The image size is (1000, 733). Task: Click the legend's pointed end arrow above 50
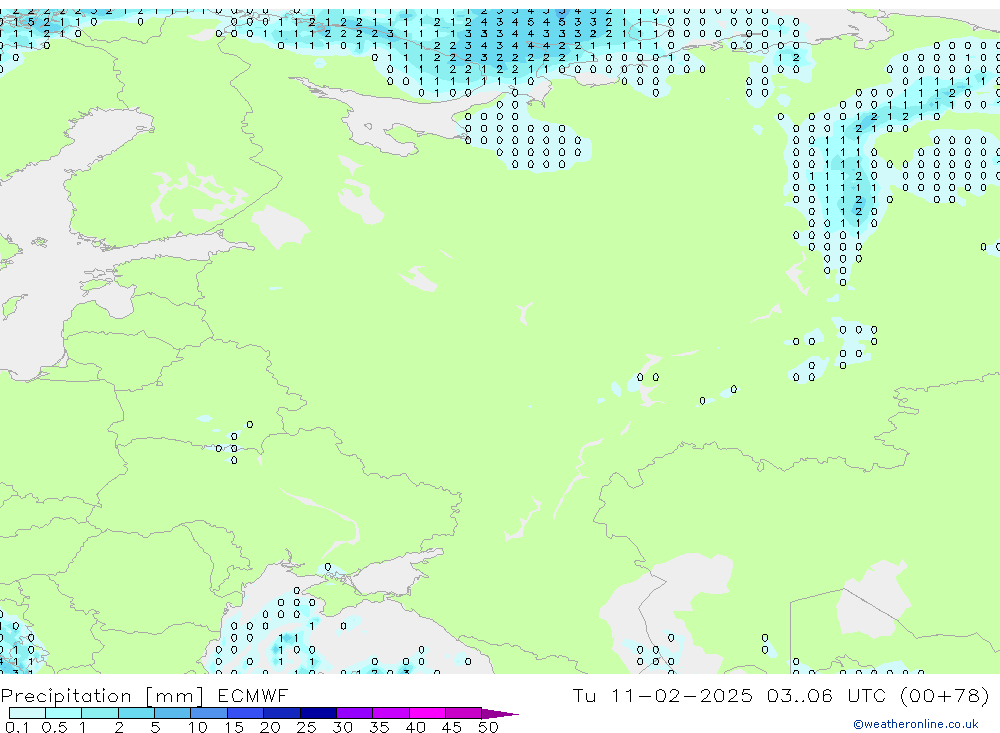tap(500, 714)
